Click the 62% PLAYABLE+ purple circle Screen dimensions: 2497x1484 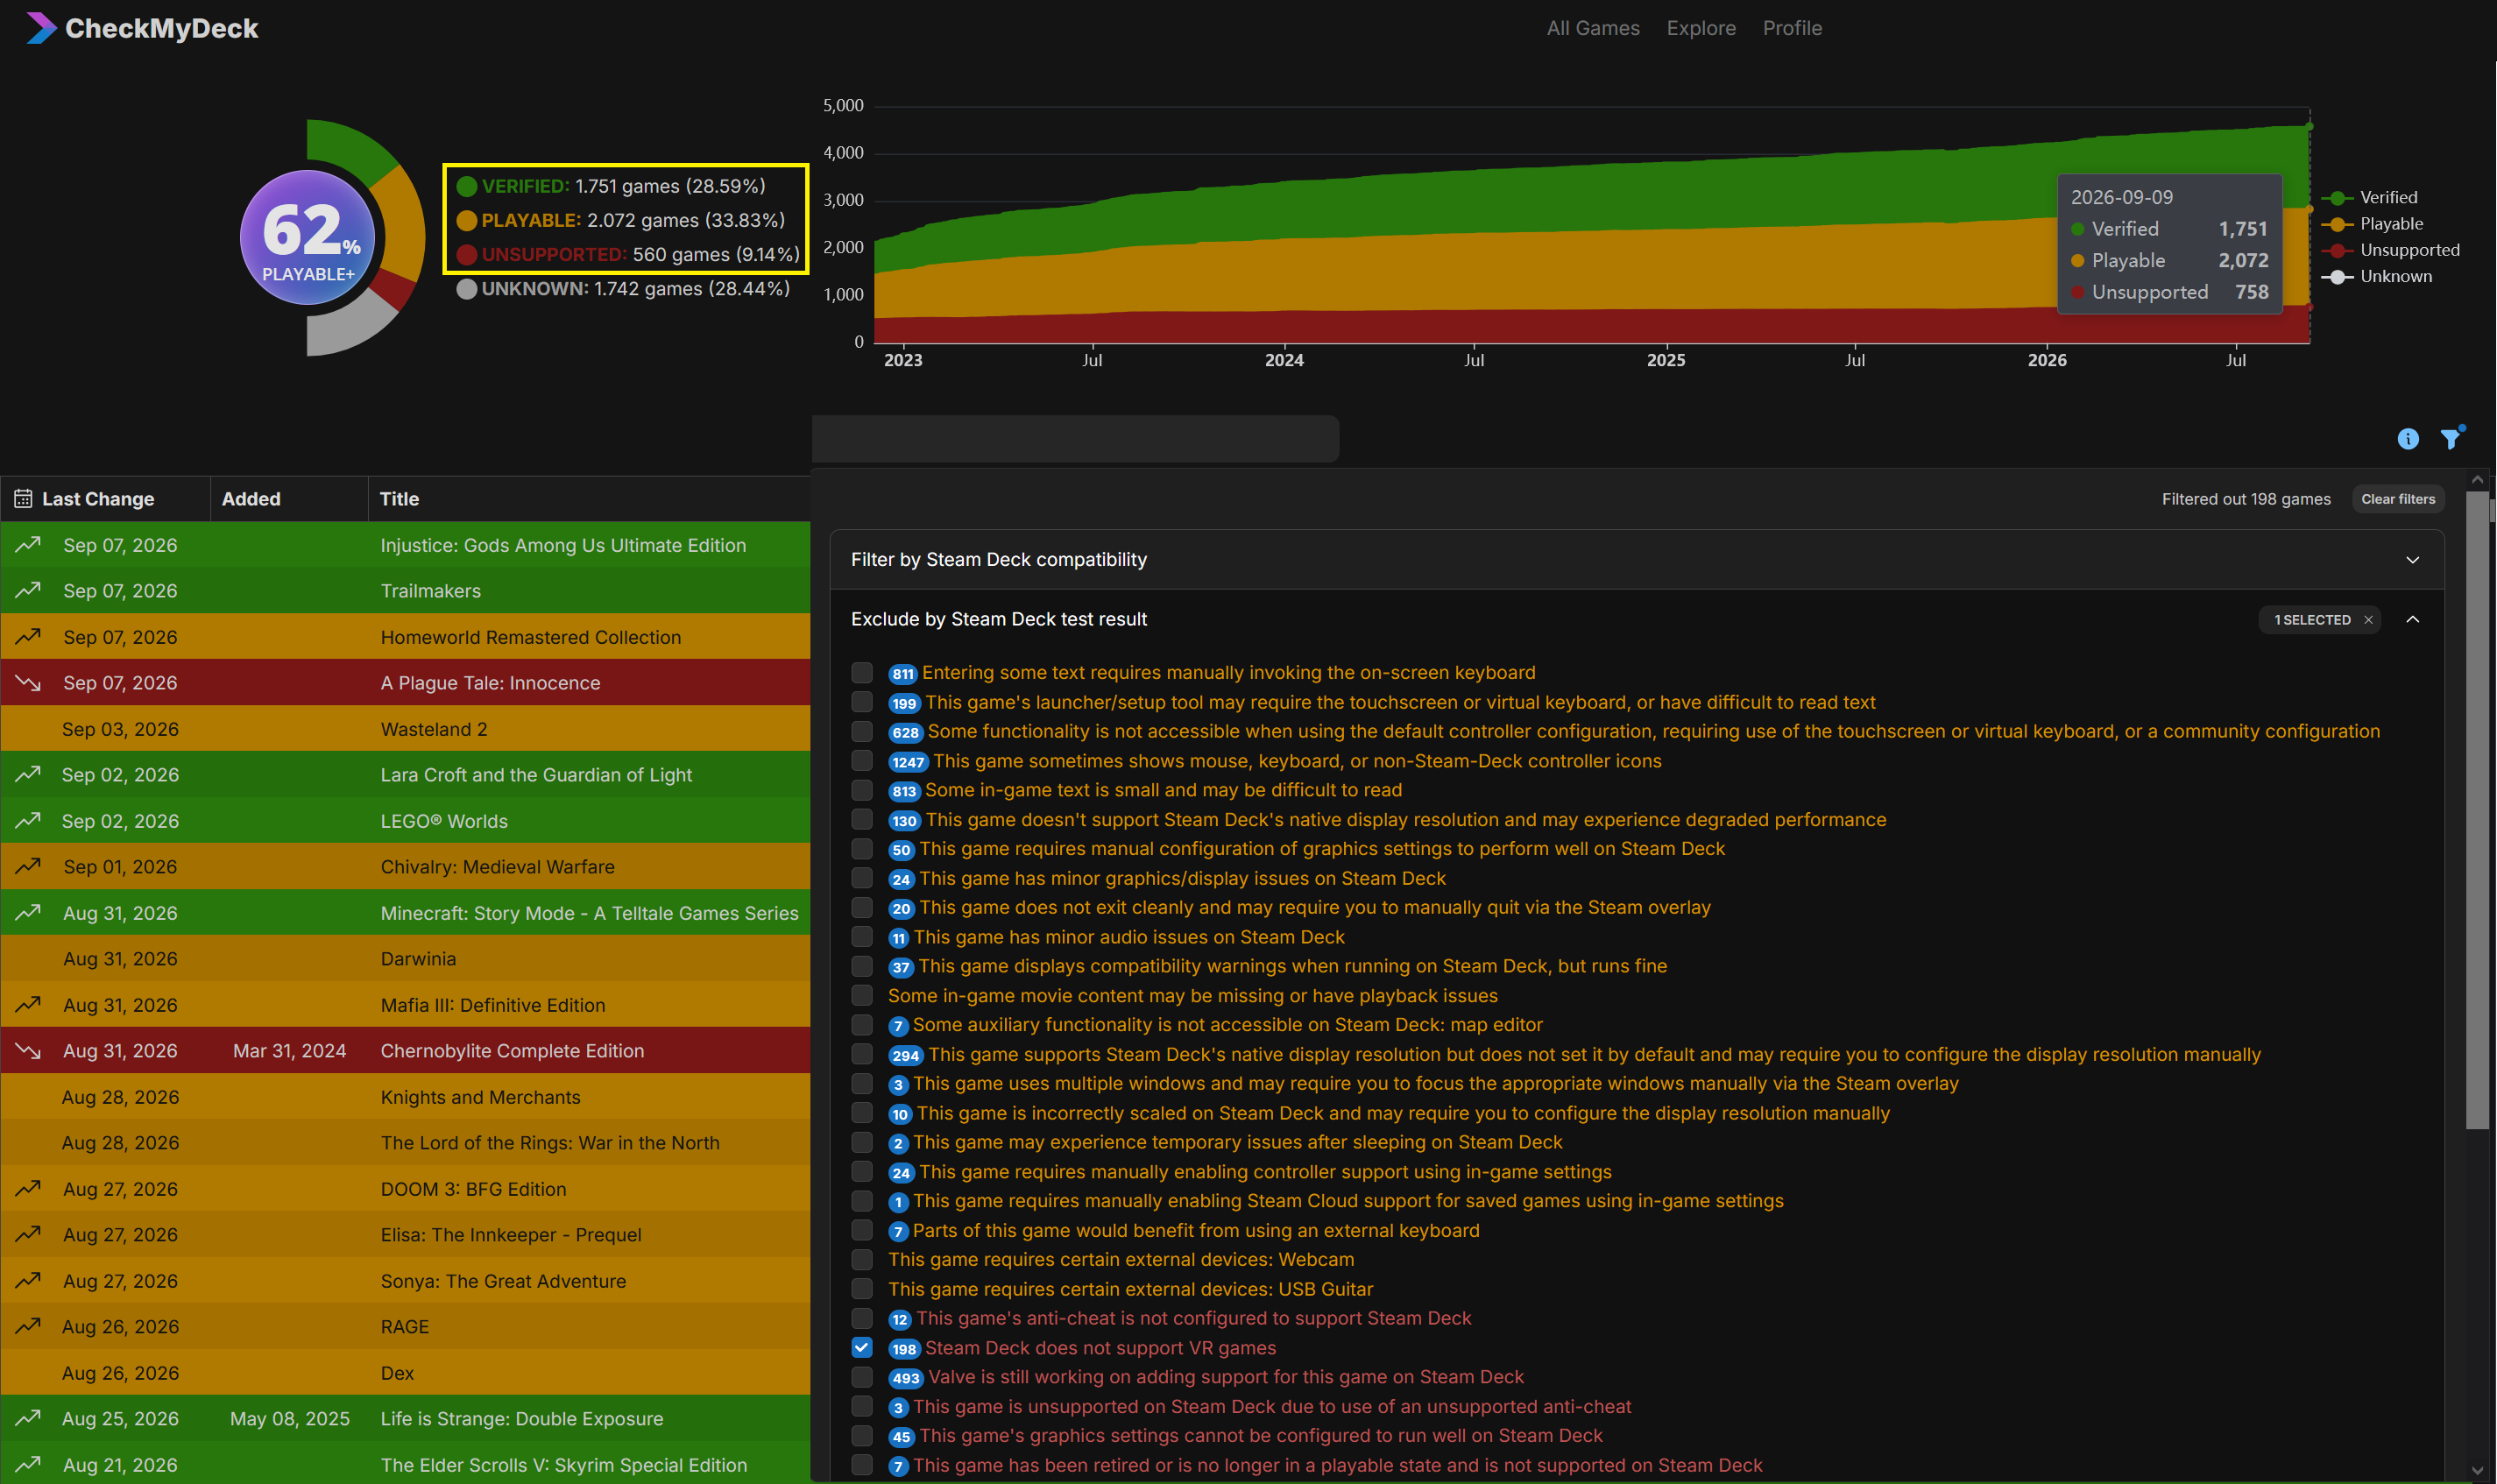pos(308,237)
